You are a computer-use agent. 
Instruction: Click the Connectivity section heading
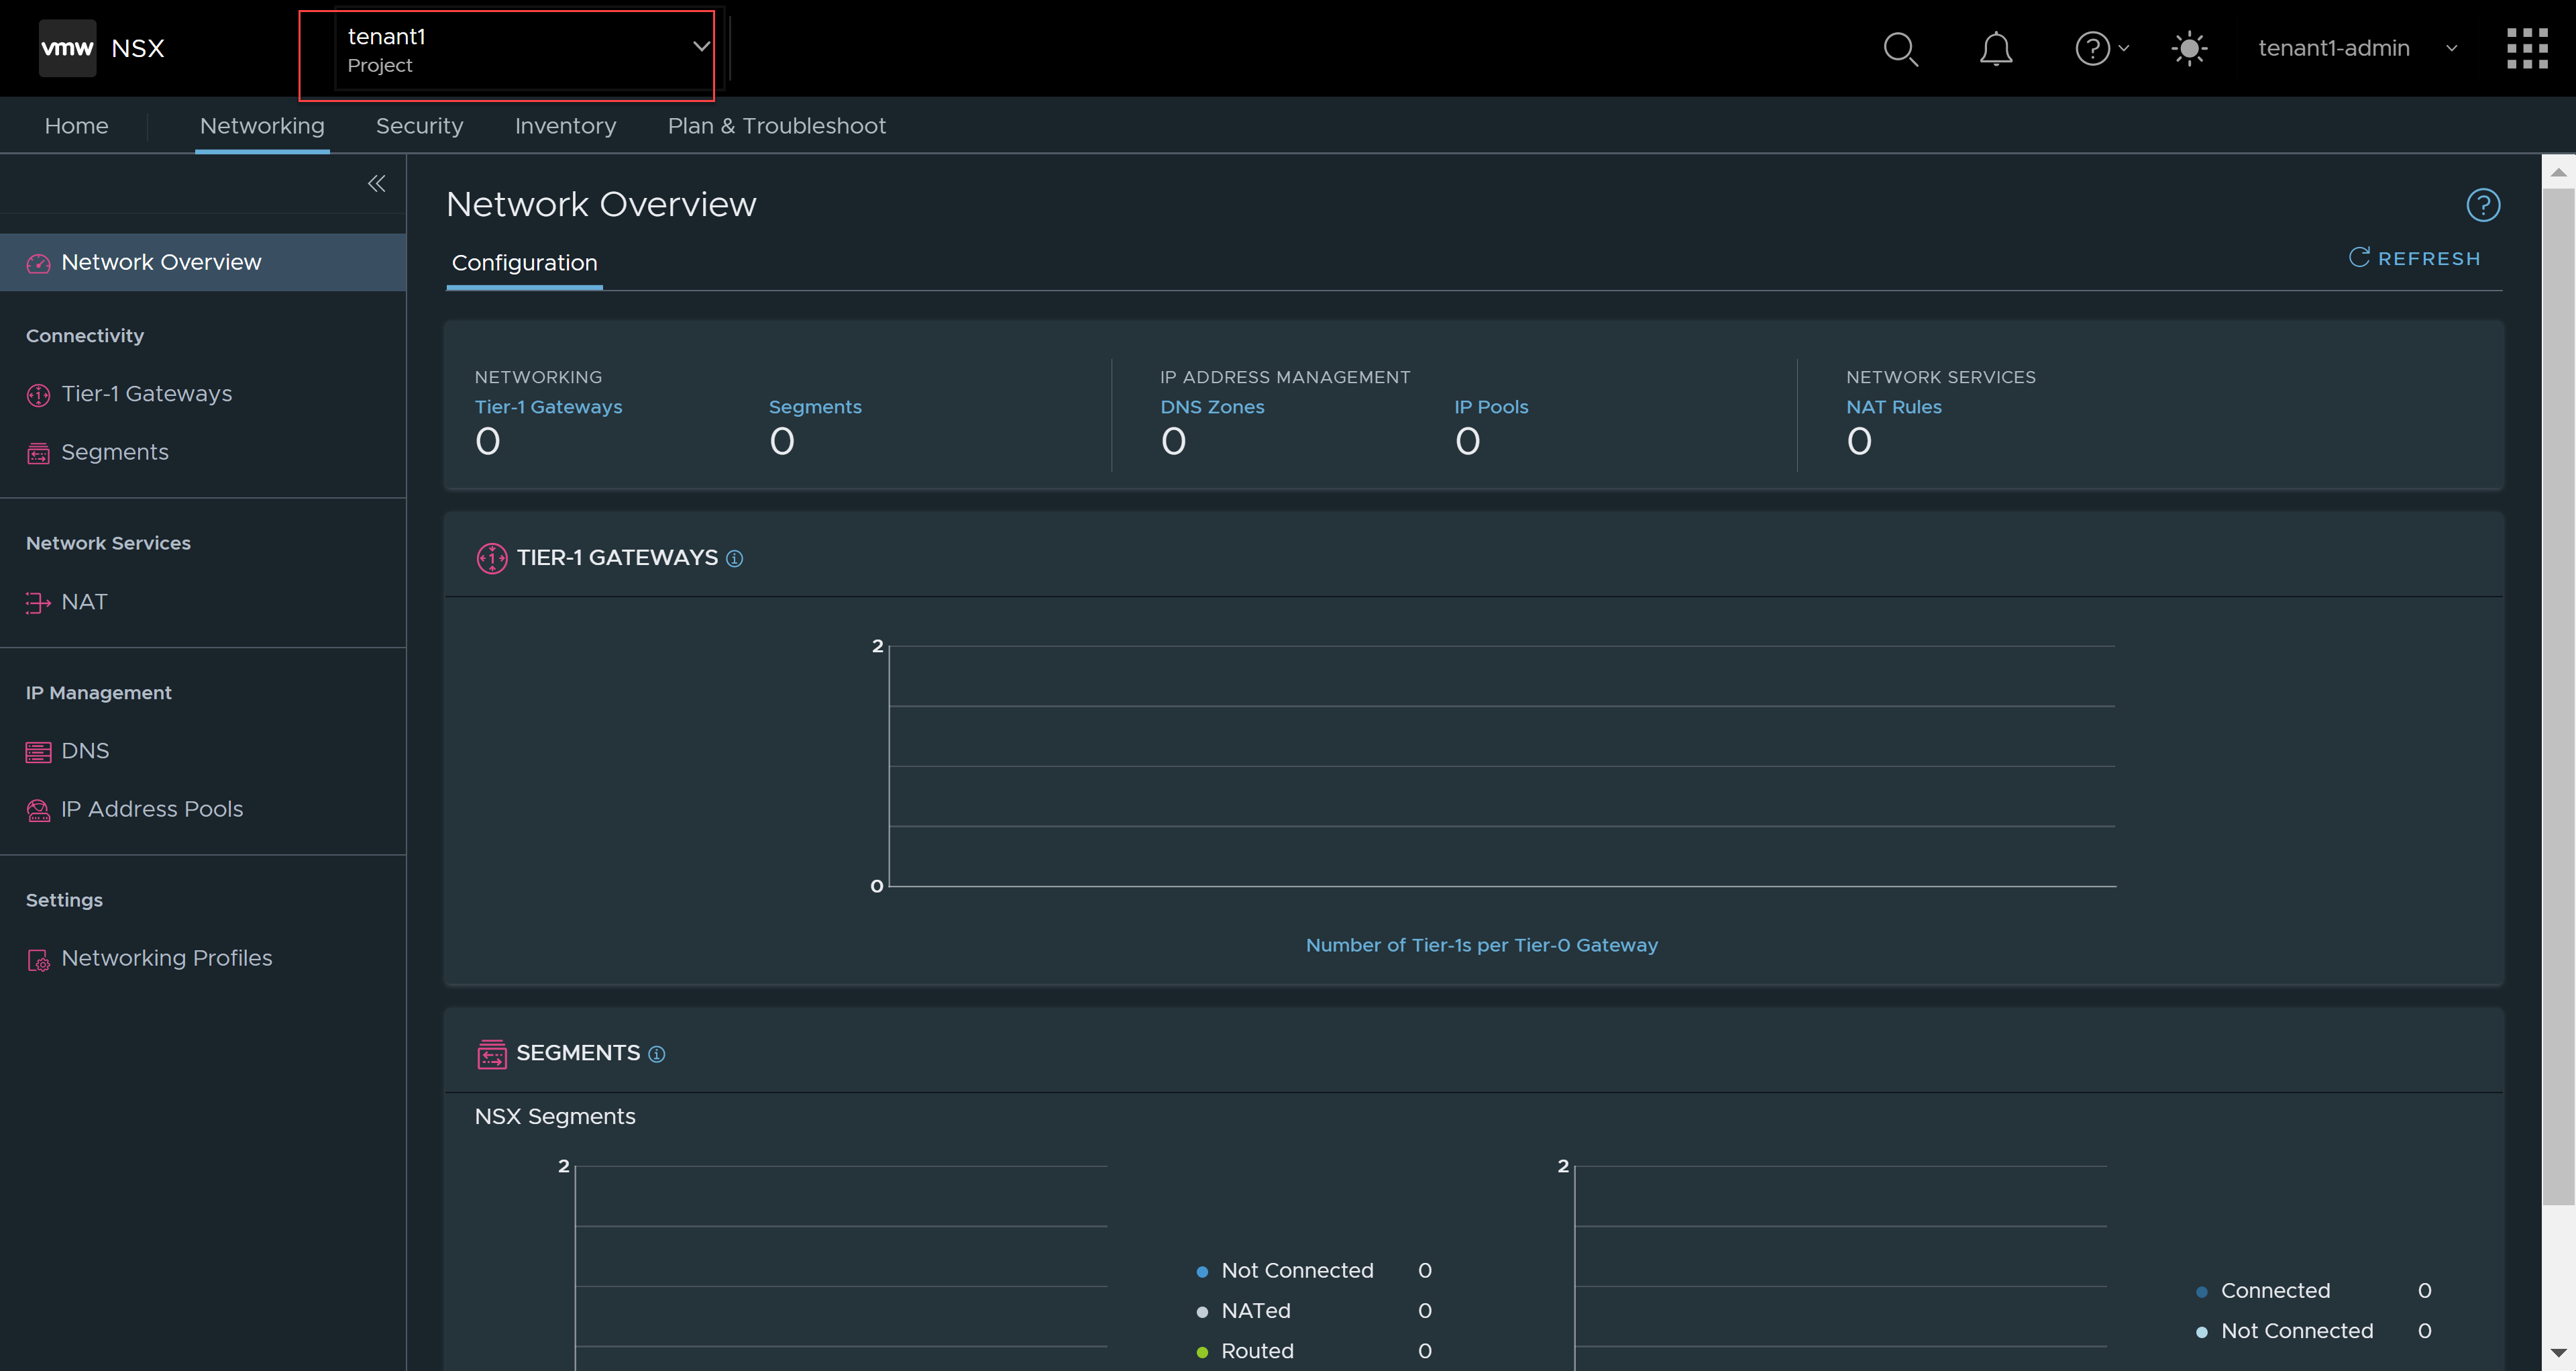(x=85, y=336)
